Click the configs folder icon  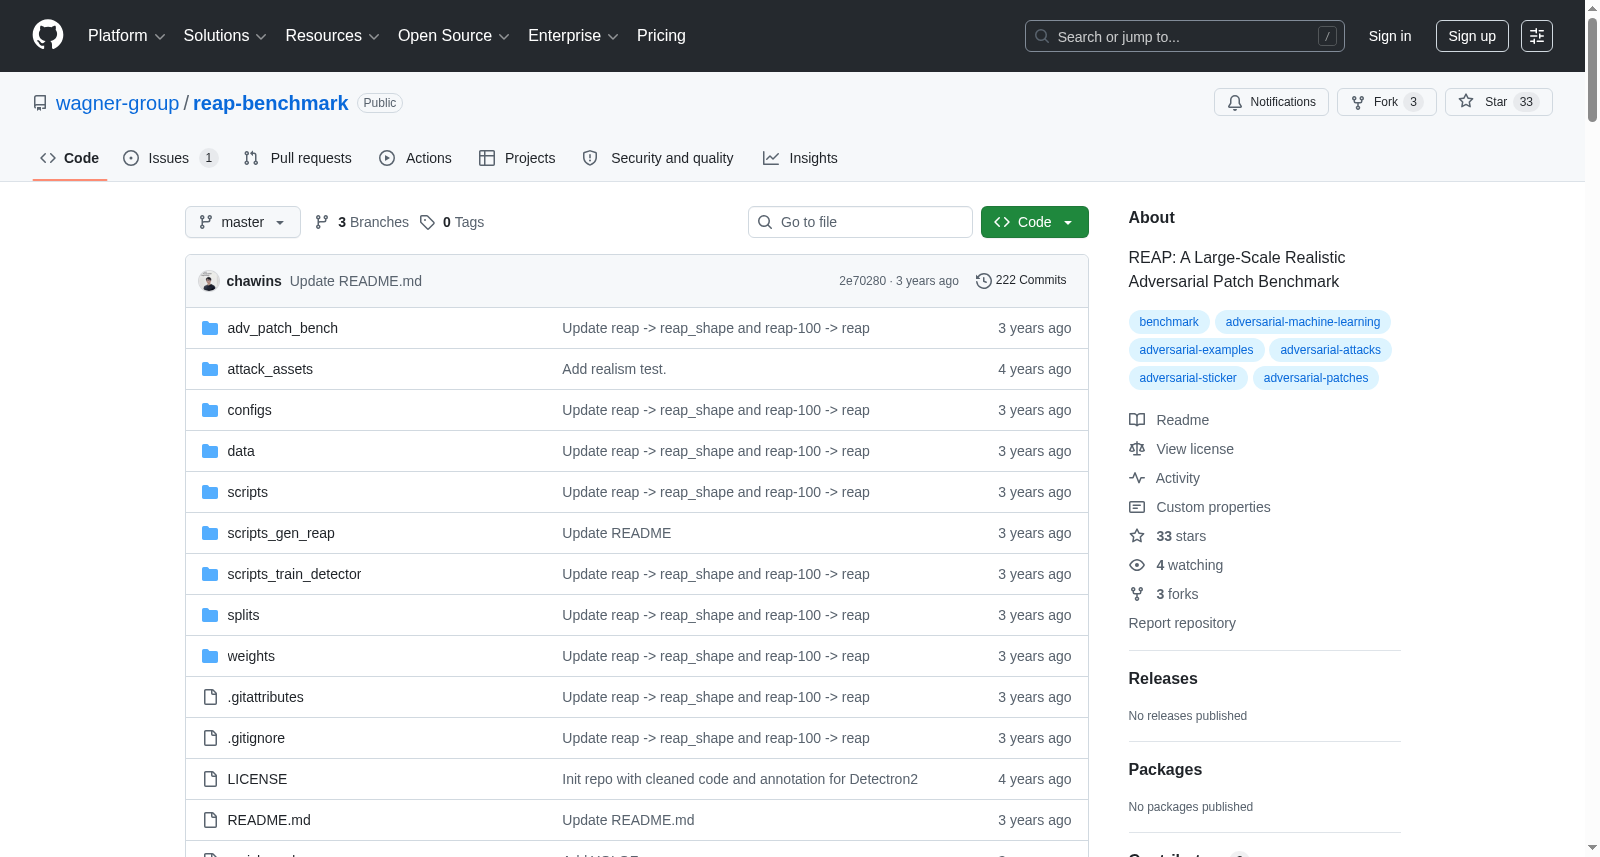coord(210,410)
